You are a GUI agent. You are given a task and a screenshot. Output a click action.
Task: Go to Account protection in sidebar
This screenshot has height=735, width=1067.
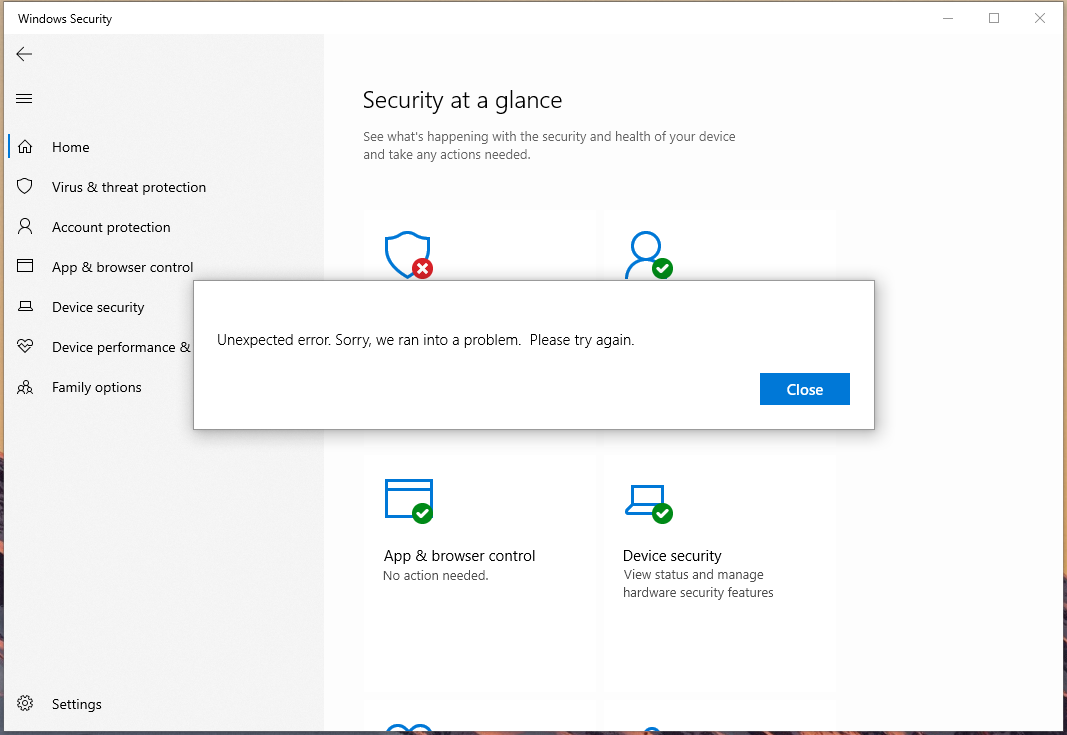[112, 227]
